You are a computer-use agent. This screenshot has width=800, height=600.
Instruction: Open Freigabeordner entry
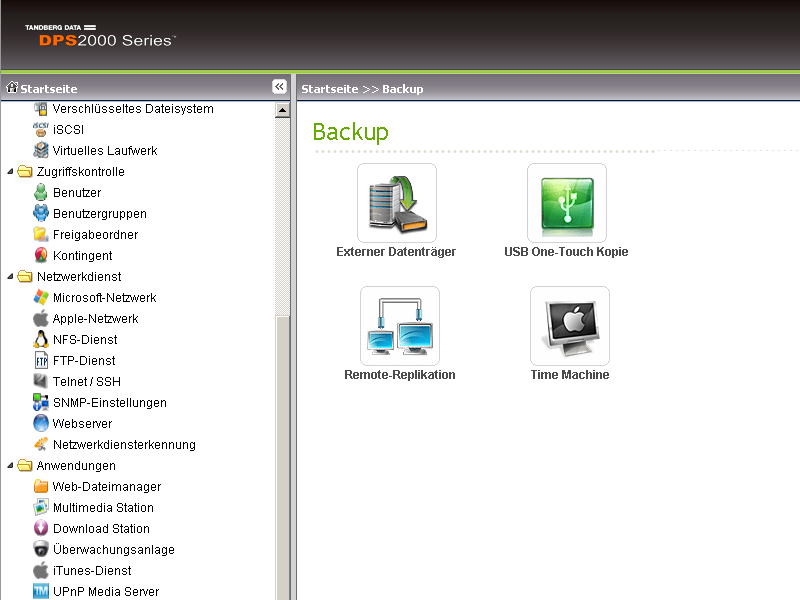pos(95,235)
